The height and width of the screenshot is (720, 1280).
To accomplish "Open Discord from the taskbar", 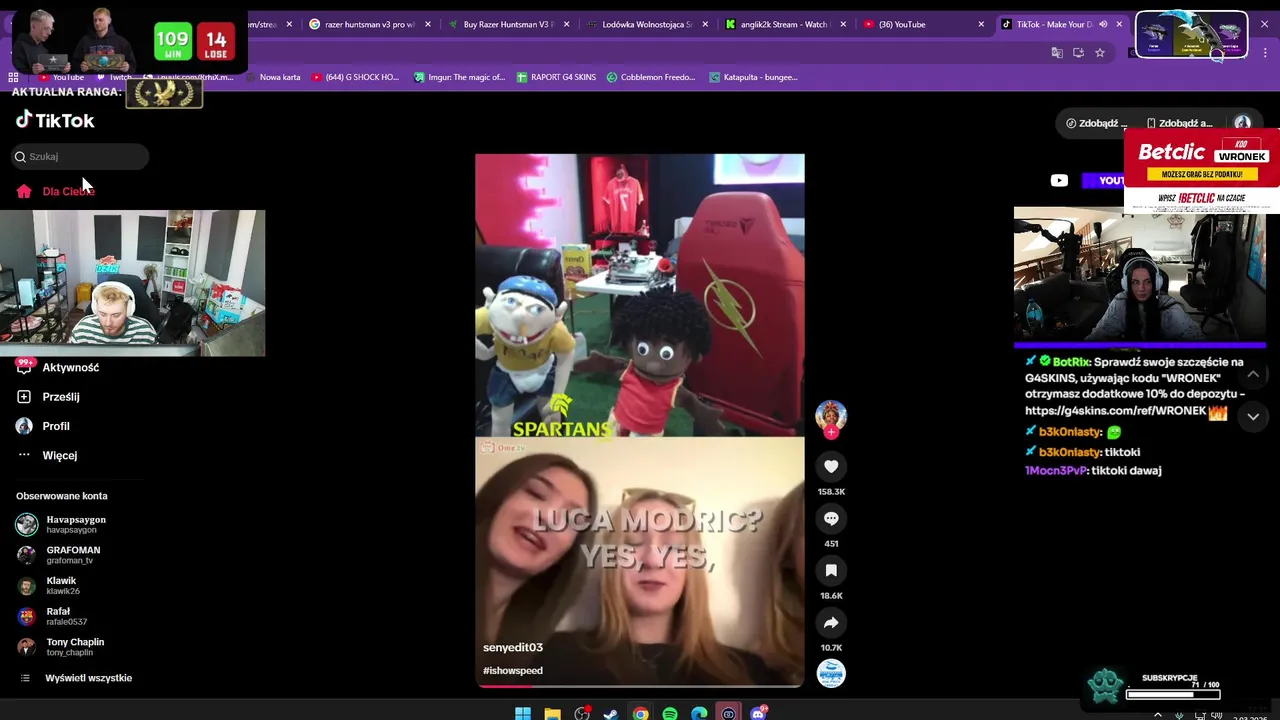I will click(758, 713).
